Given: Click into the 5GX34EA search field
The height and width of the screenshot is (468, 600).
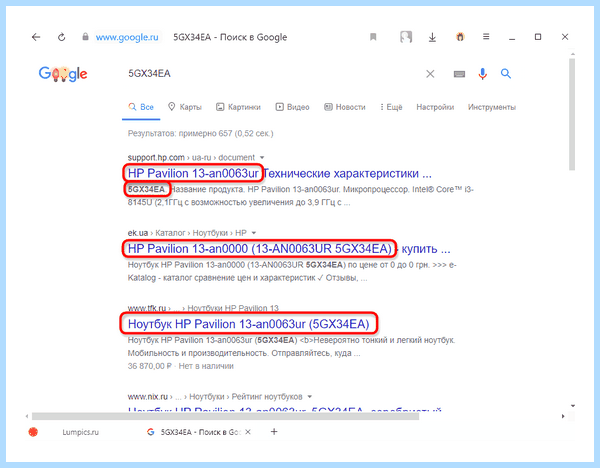Looking at the screenshot, I should point(268,73).
